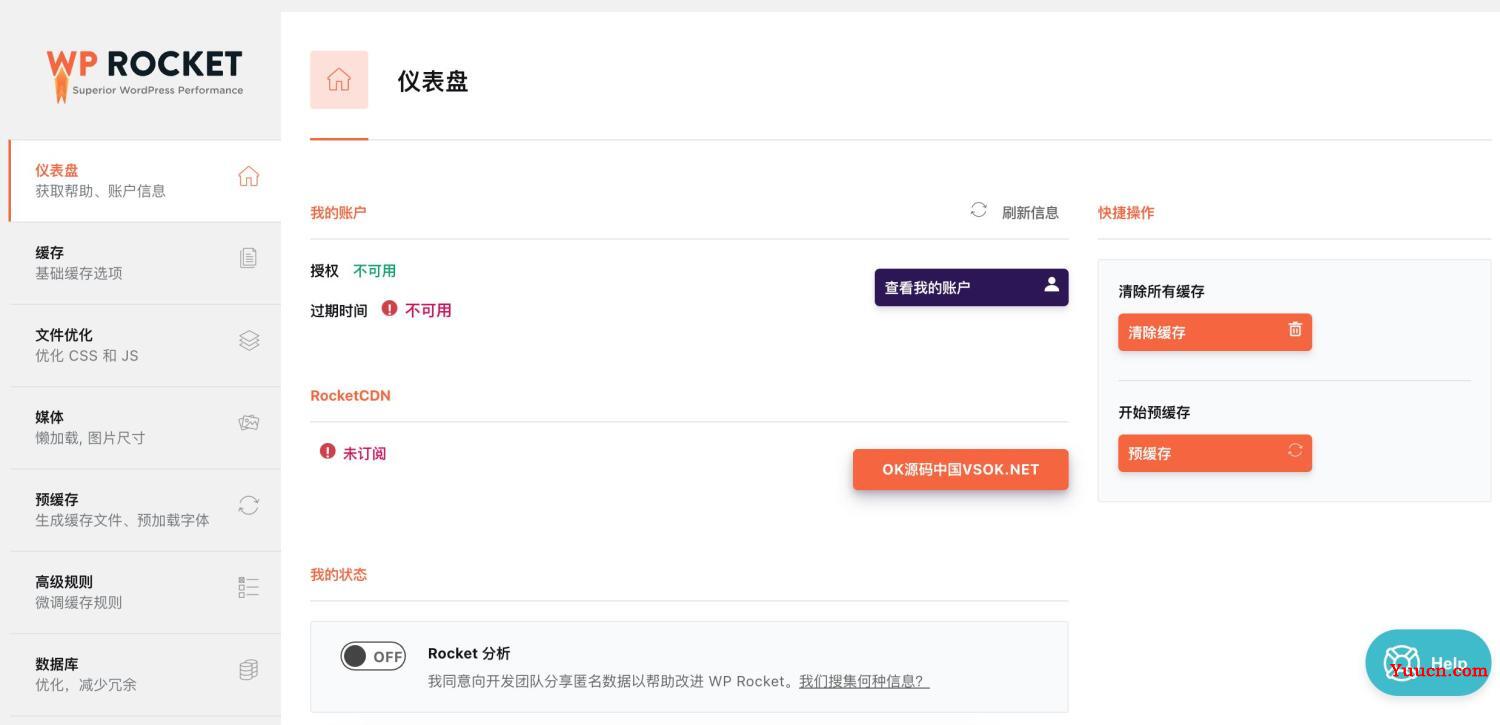Screen dimensions: 1500x725
Task: Click the OK源码中国VSOK.NET button
Action: pyautogui.click(x=960, y=469)
